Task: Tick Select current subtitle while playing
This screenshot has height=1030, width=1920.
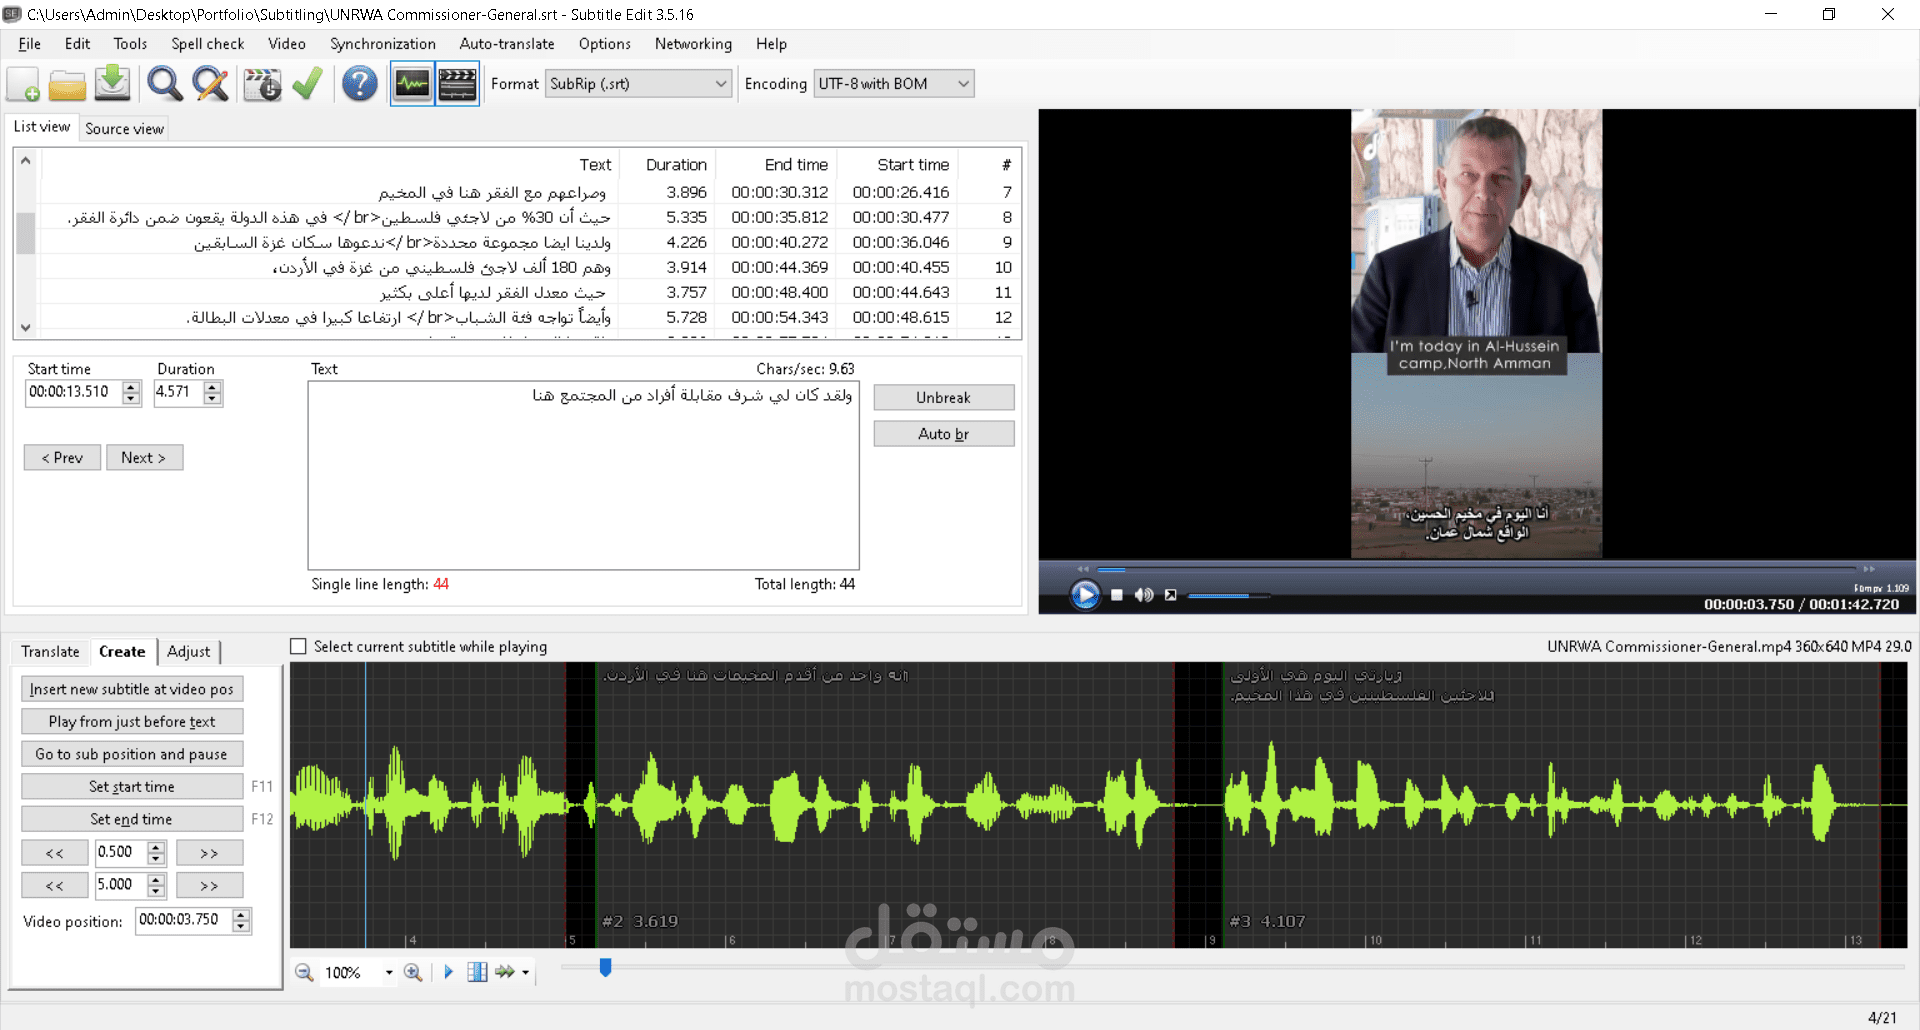Action: click(x=298, y=647)
